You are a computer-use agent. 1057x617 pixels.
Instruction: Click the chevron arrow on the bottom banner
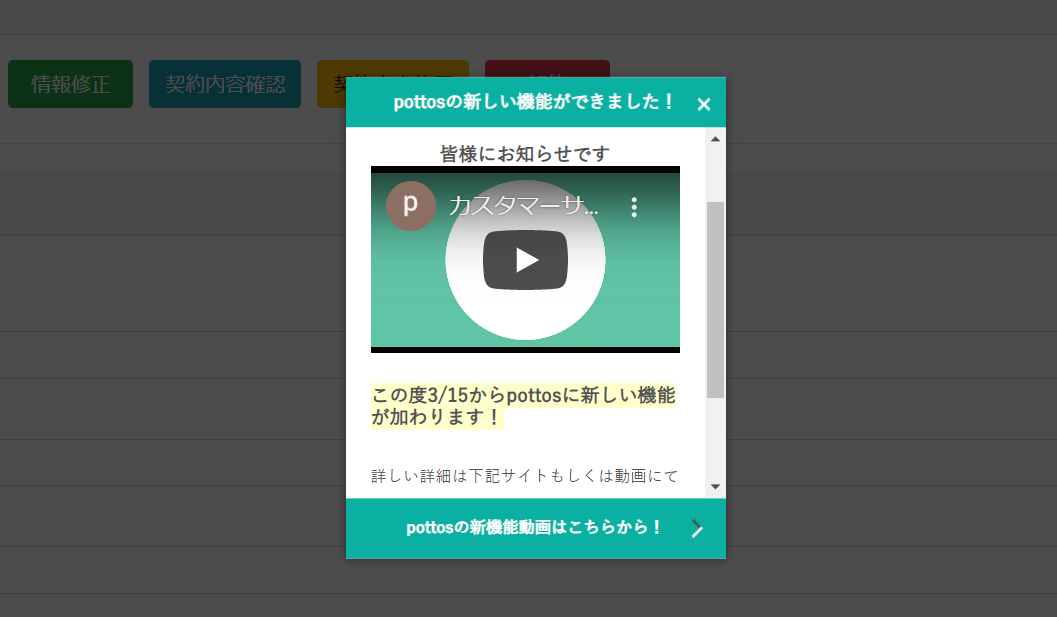[x=697, y=529]
